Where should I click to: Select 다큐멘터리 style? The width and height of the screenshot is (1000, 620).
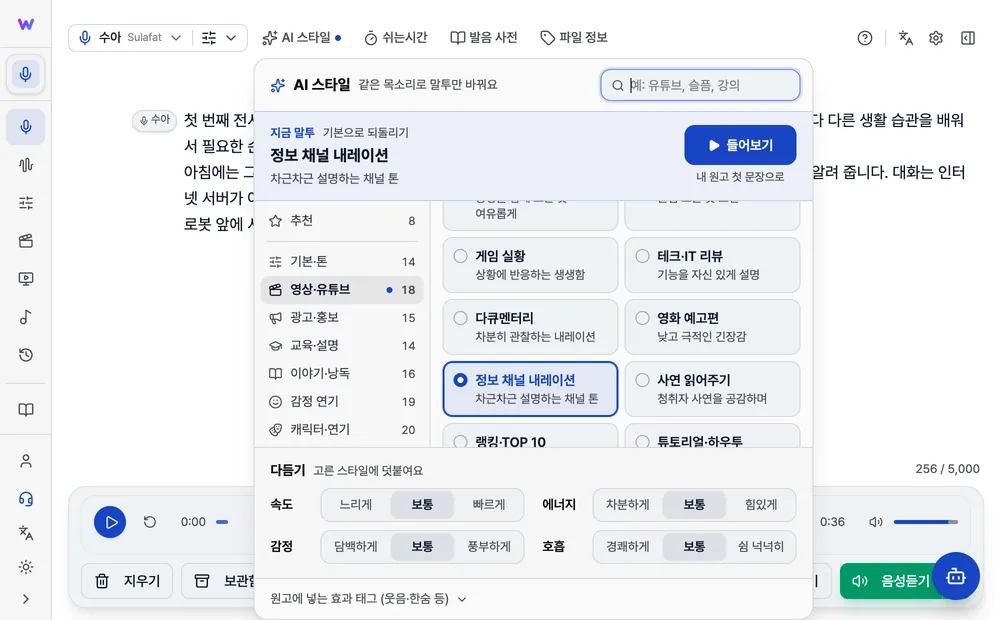(x=530, y=327)
